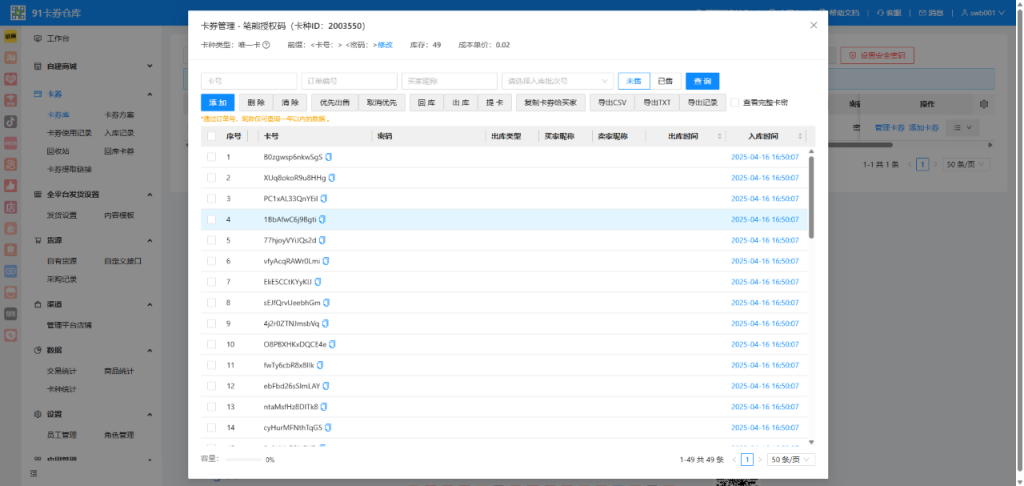Click the sort arrows on 入库时间 column
This screenshot has height=486, width=1024.
click(800, 136)
